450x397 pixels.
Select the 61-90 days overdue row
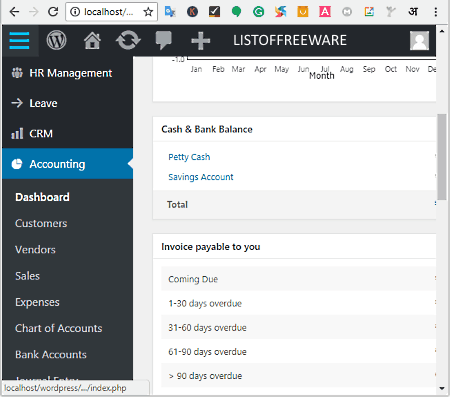pyautogui.click(x=299, y=352)
